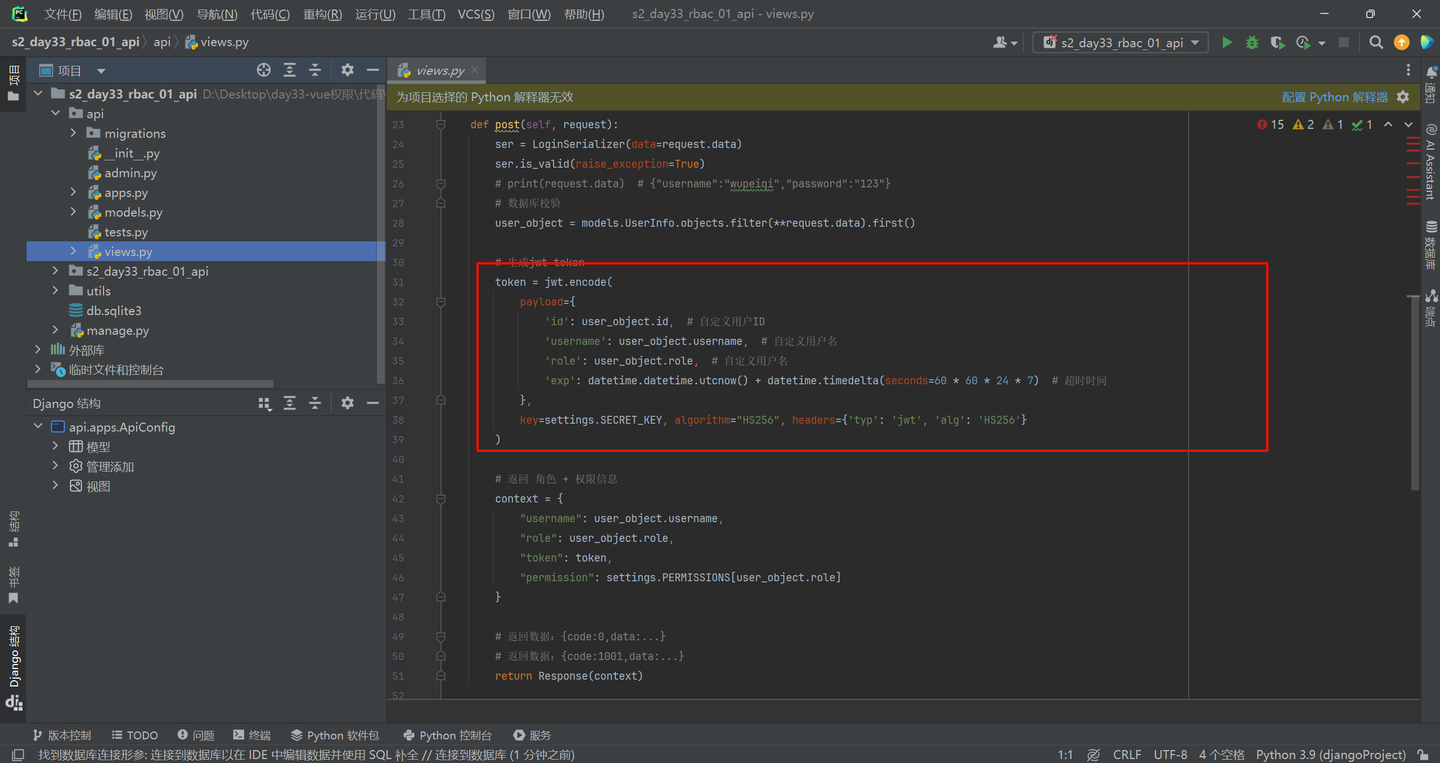Expand the apps.py node

tap(73, 192)
